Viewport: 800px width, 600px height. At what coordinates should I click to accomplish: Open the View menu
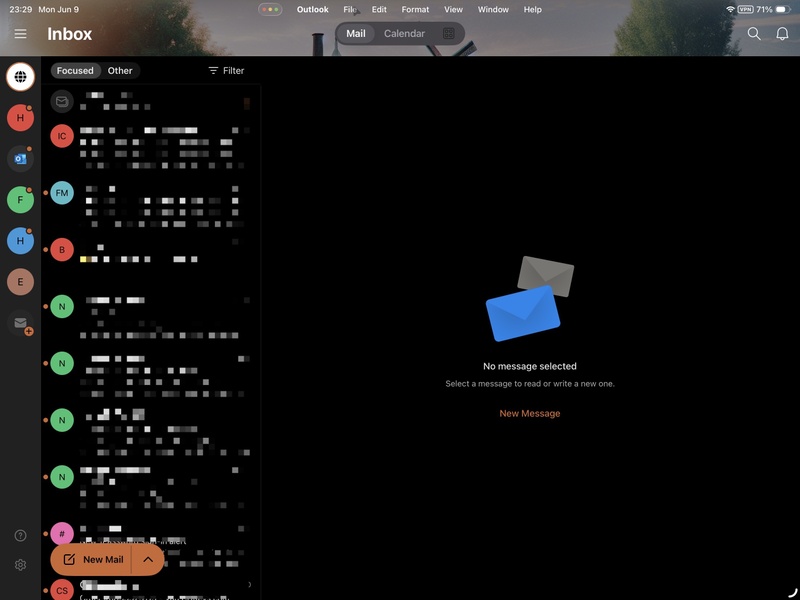pyautogui.click(x=453, y=10)
